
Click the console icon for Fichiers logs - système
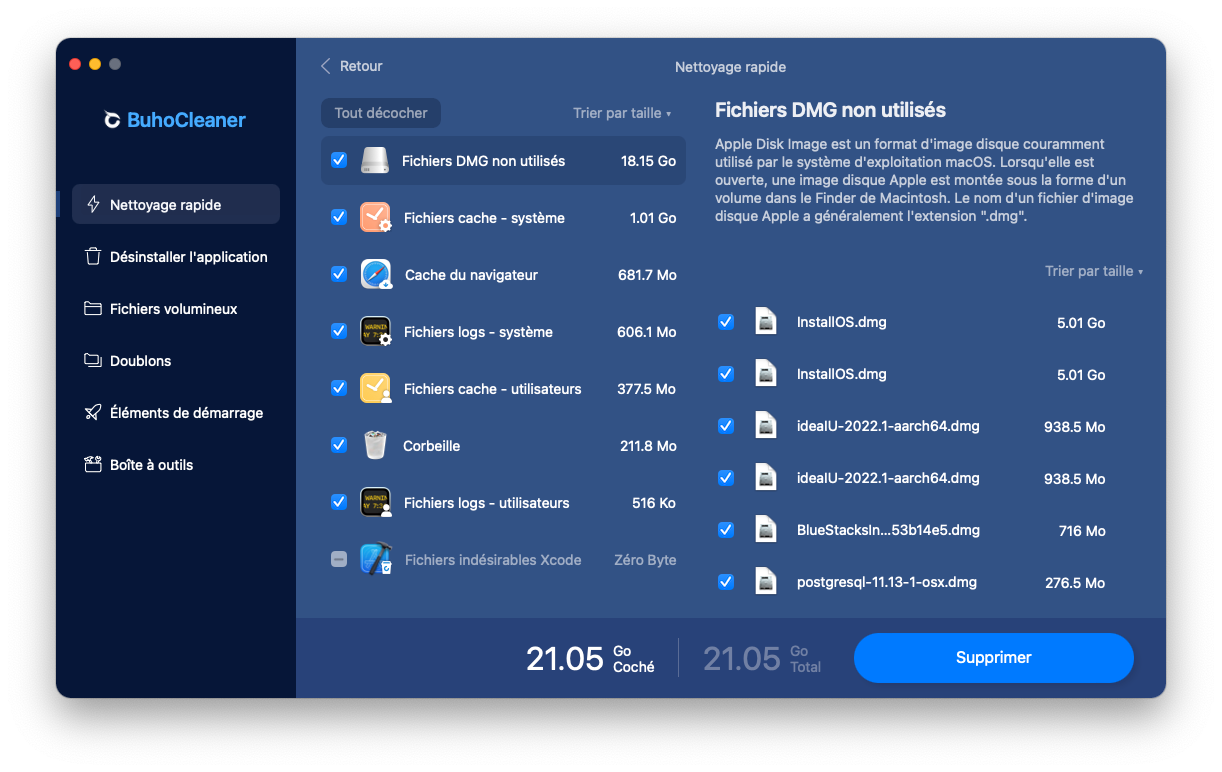[375, 331]
